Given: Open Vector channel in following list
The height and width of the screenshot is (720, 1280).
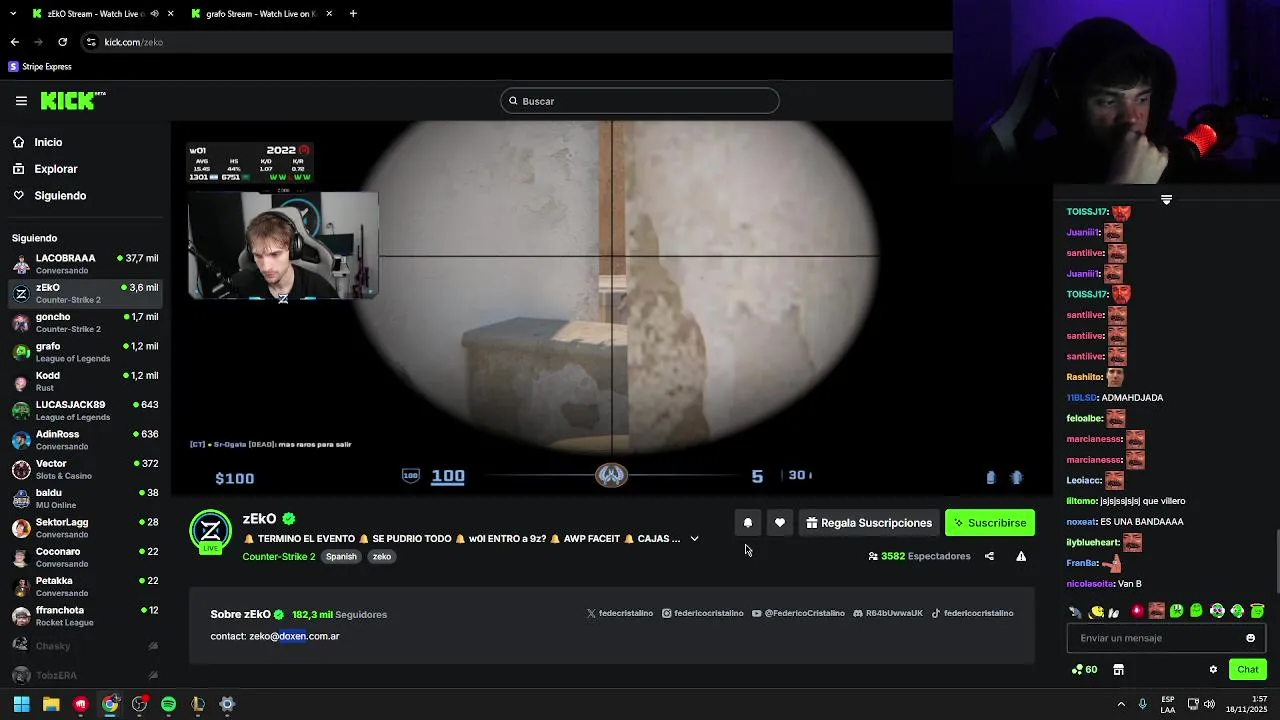Looking at the screenshot, I should point(85,469).
